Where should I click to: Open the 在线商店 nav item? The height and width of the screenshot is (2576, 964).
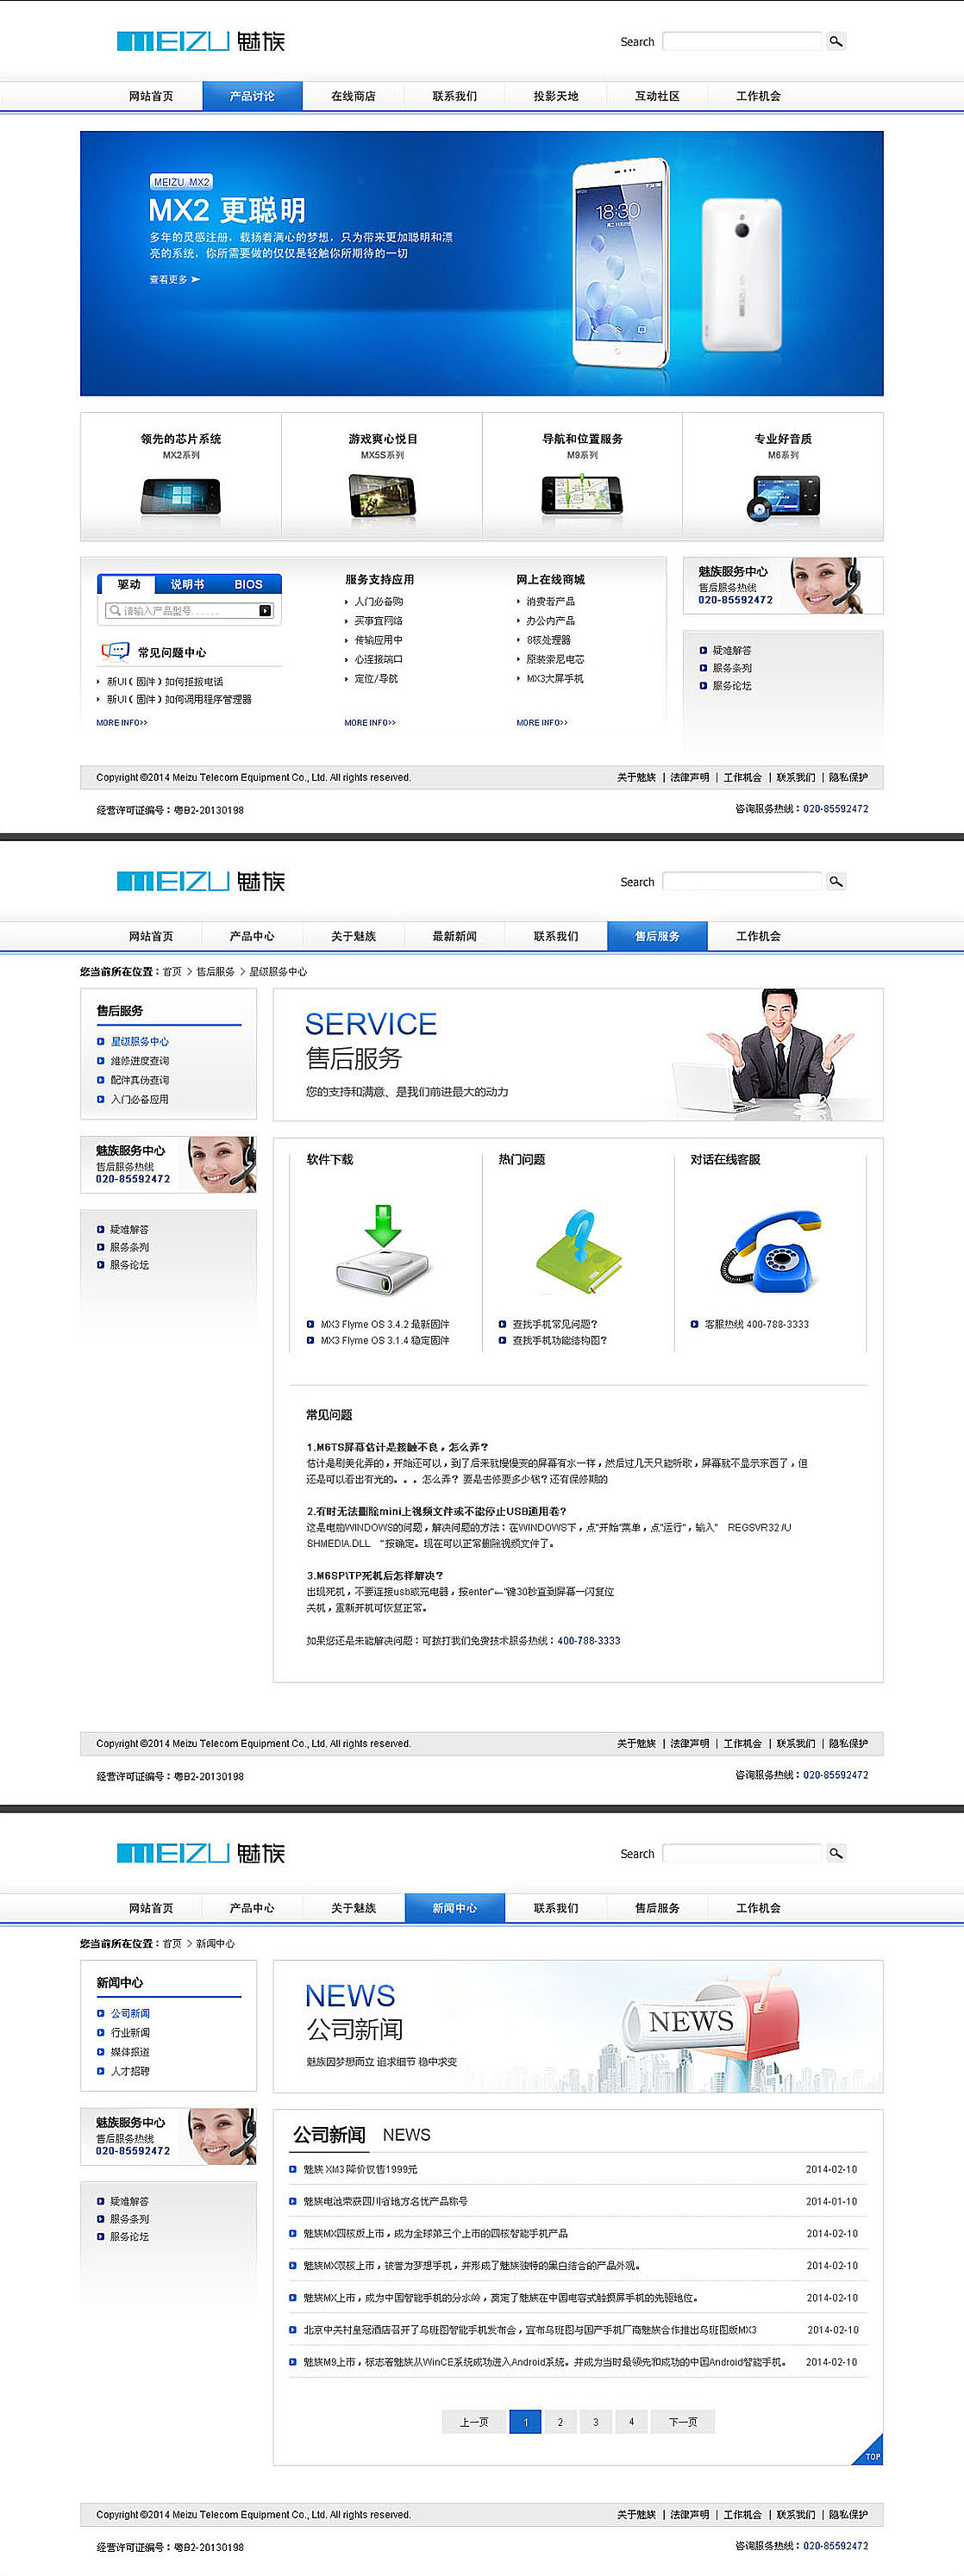click(353, 96)
